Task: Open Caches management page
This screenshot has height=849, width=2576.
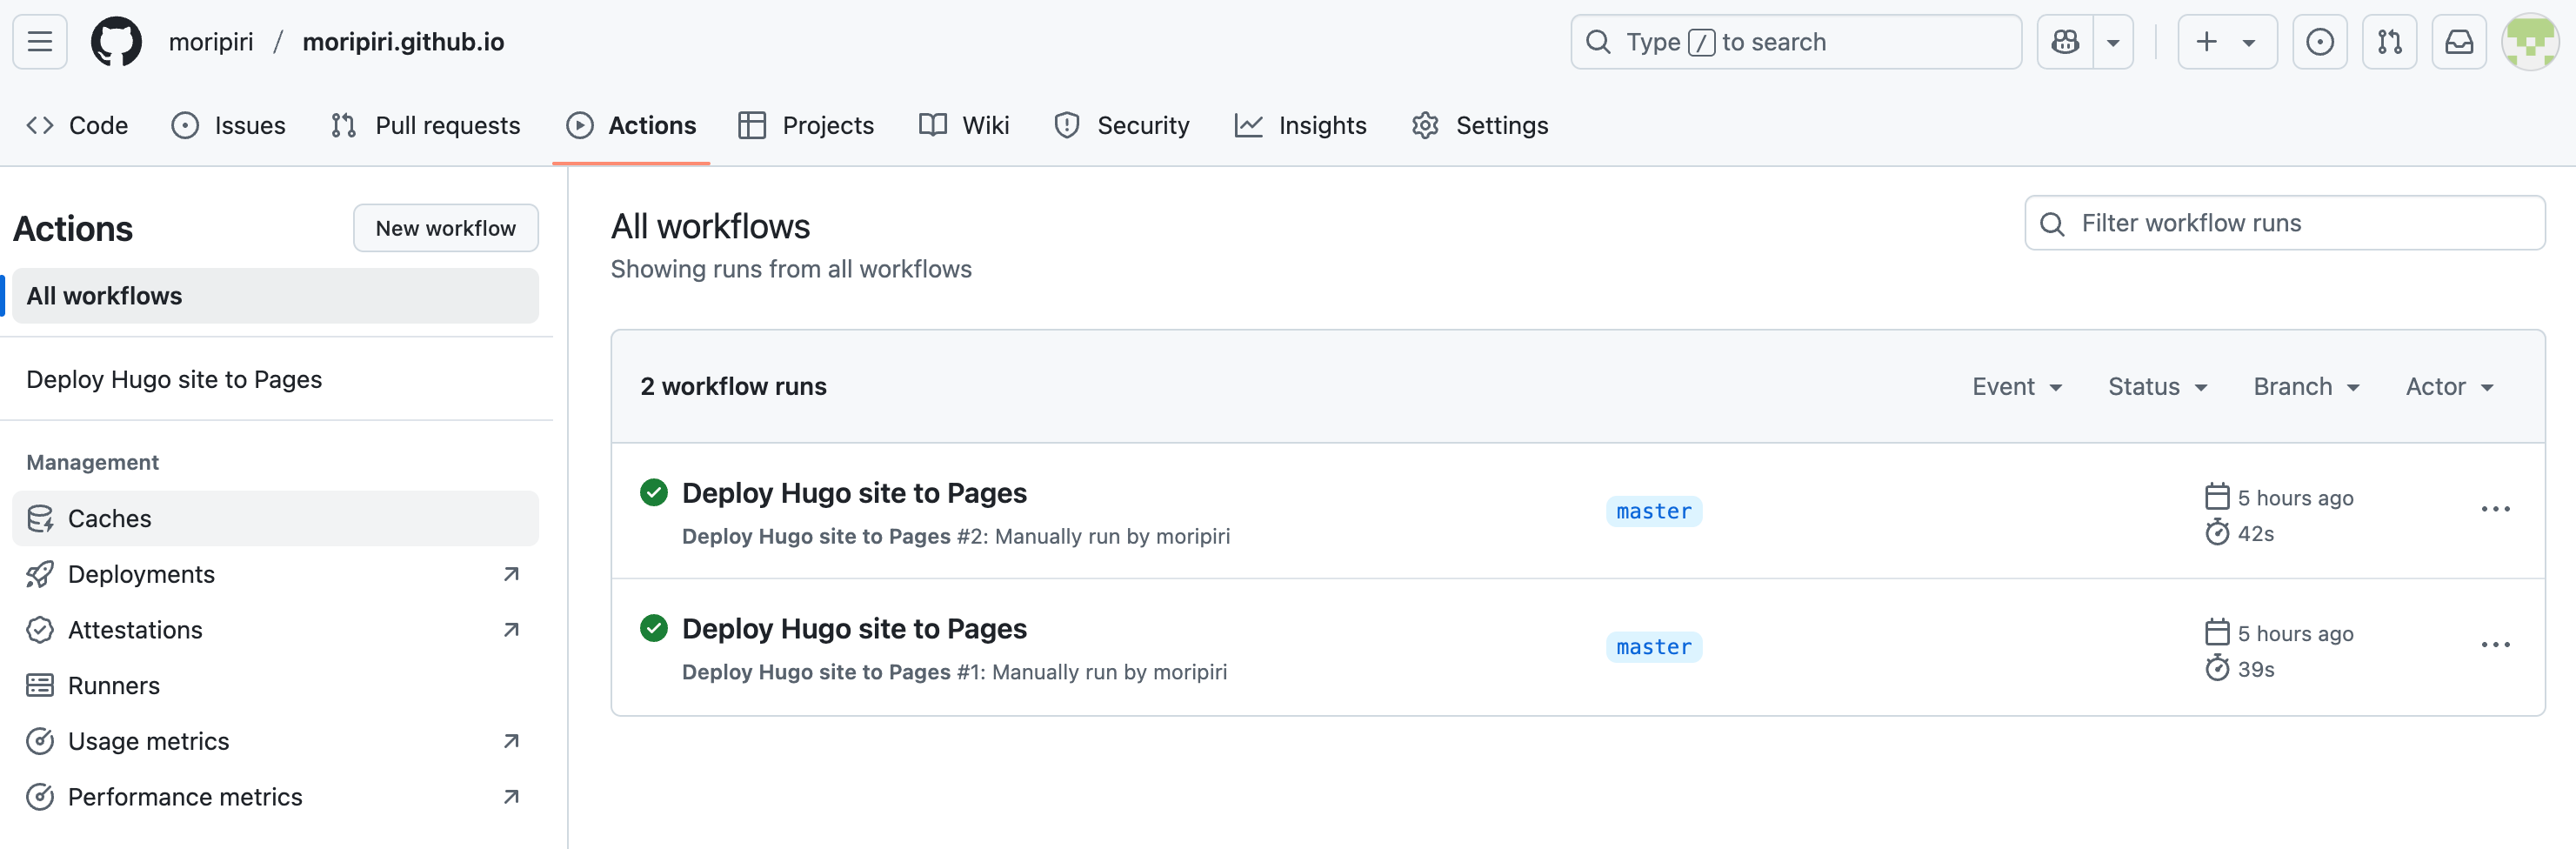Action: pos(275,519)
